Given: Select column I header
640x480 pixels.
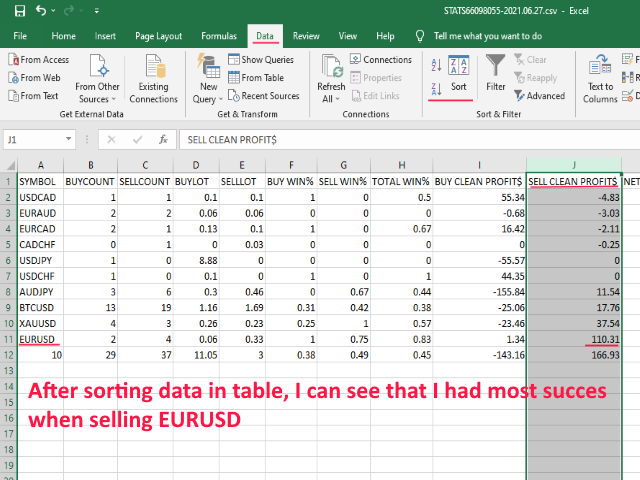Looking at the screenshot, I should [479, 165].
